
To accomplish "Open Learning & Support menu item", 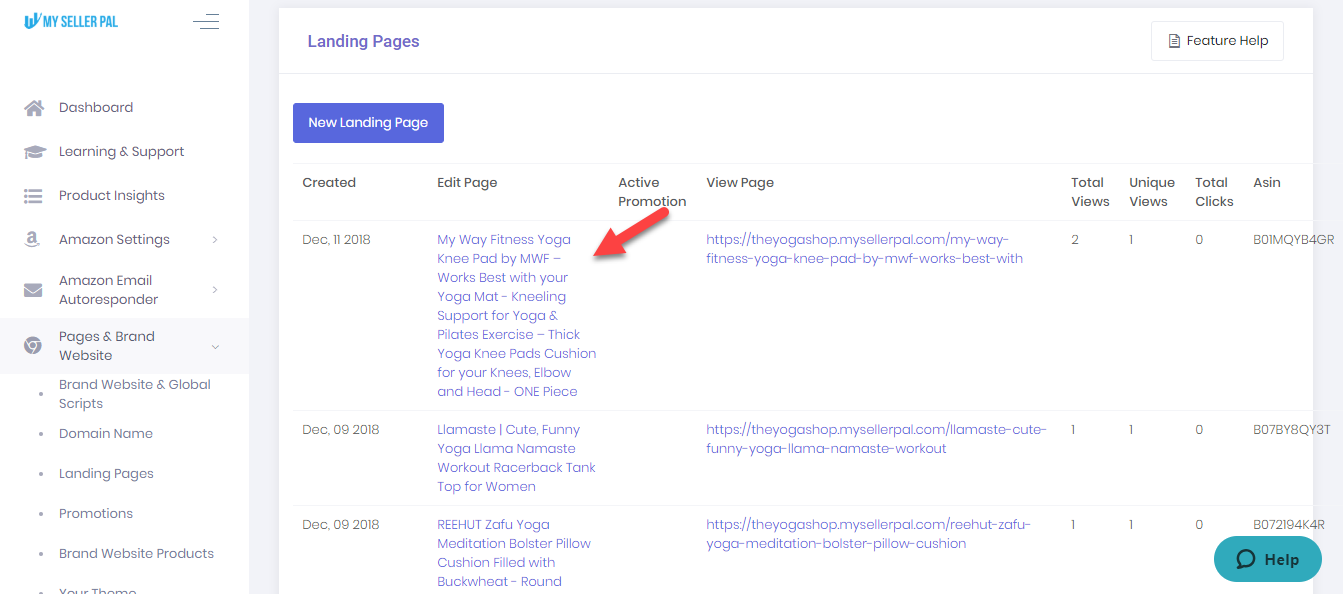I will (x=121, y=152).
